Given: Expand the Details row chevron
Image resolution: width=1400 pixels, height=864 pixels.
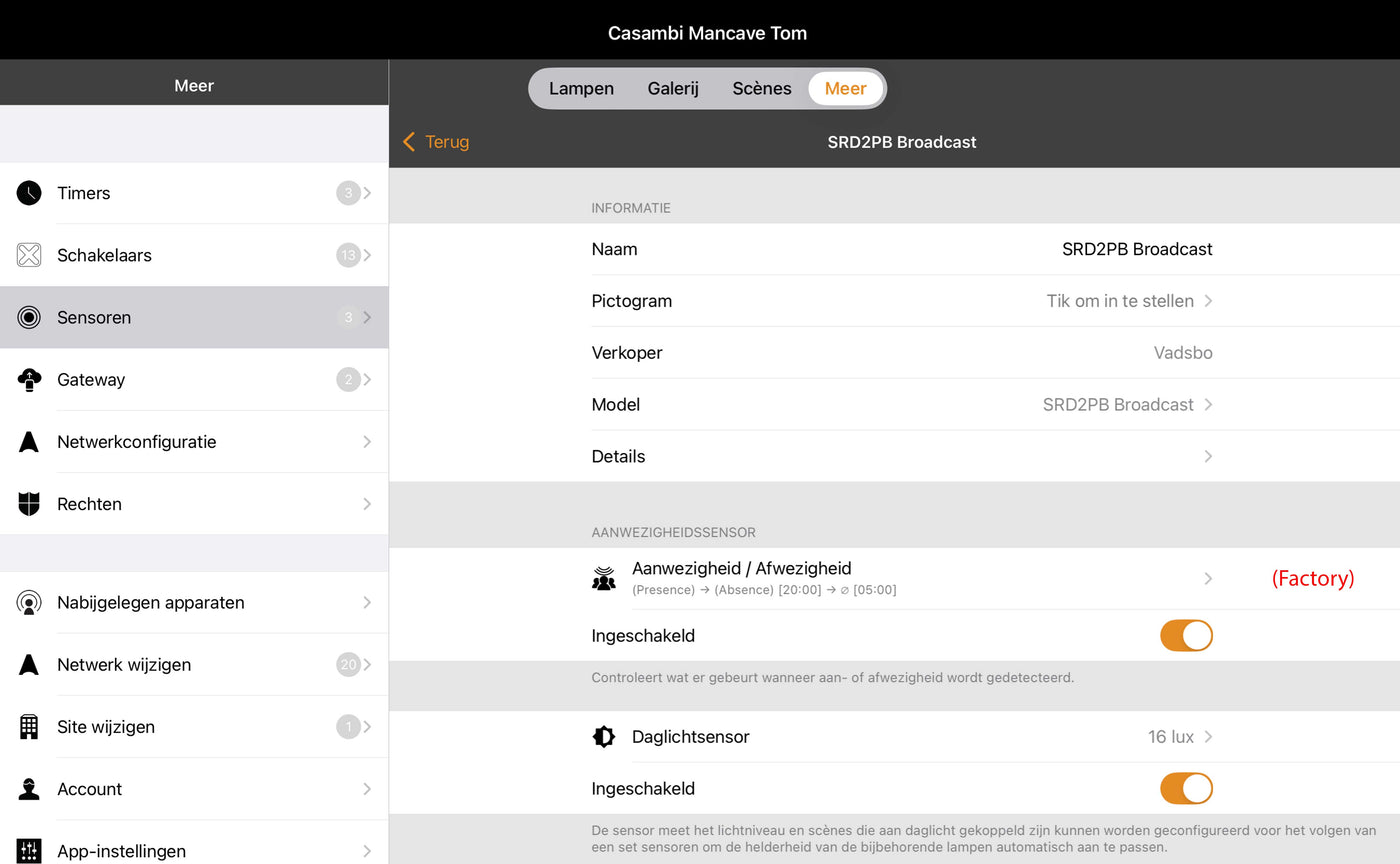Looking at the screenshot, I should 1208,457.
